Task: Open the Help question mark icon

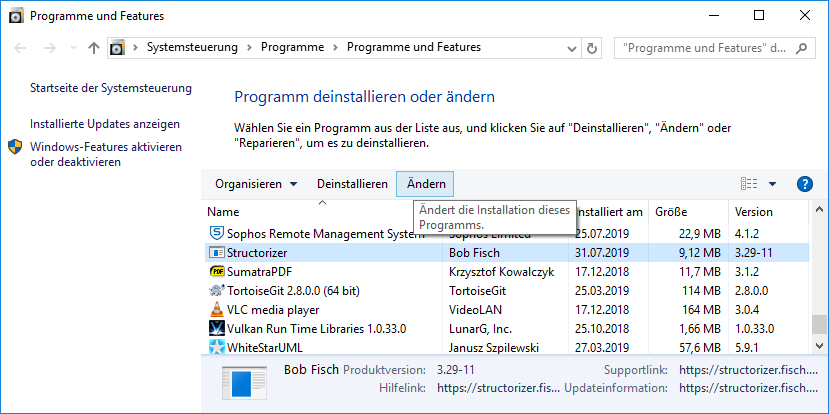Action: 804,184
